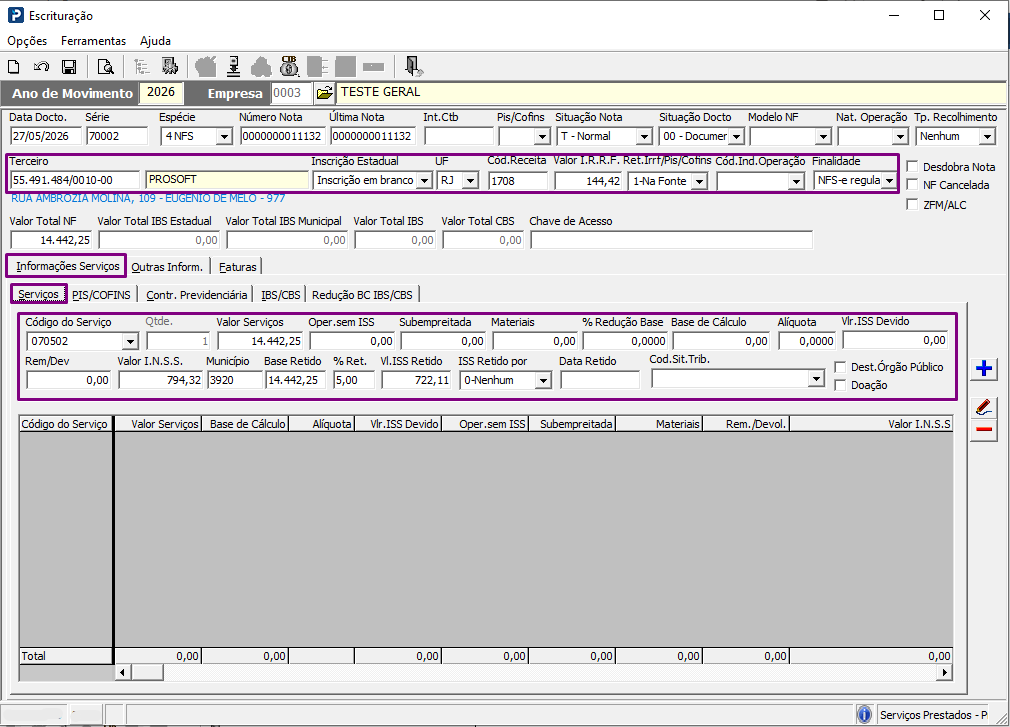The width and height of the screenshot is (1010, 727).
Task: Check the Dest.Órgão Público option
Action: pyautogui.click(x=840, y=367)
